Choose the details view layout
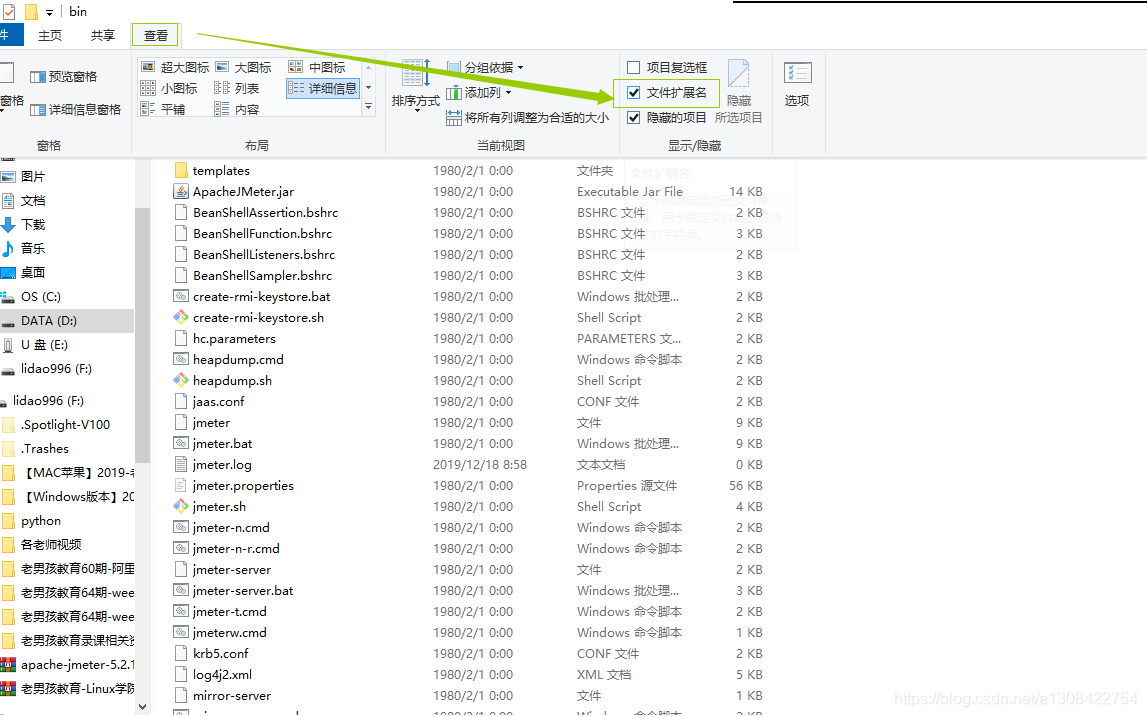The width and height of the screenshot is (1147, 717). click(323, 89)
